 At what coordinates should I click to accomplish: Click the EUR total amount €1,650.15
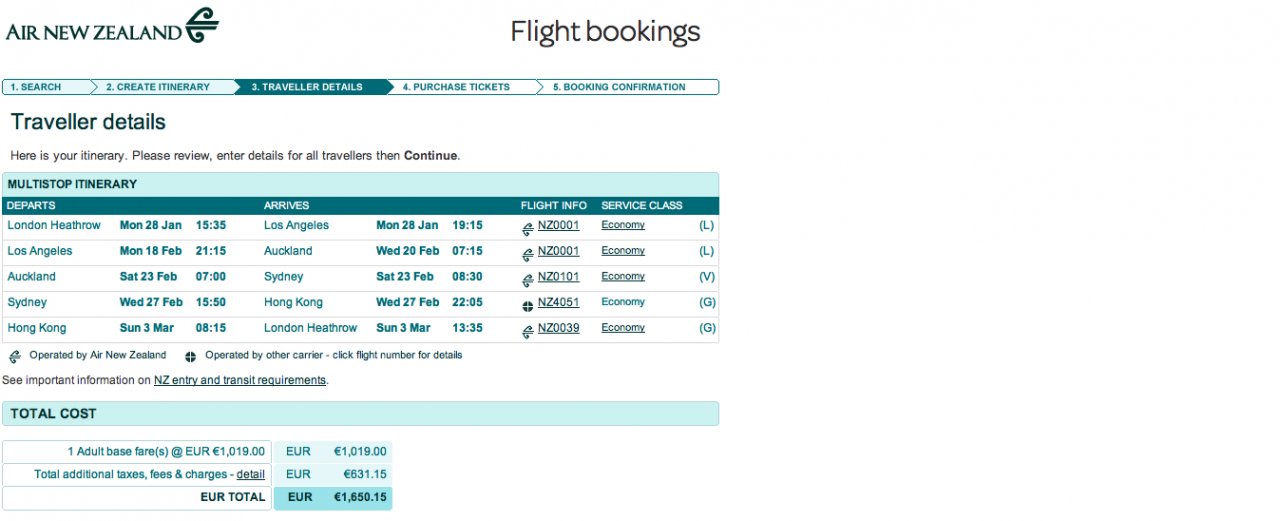tap(358, 497)
